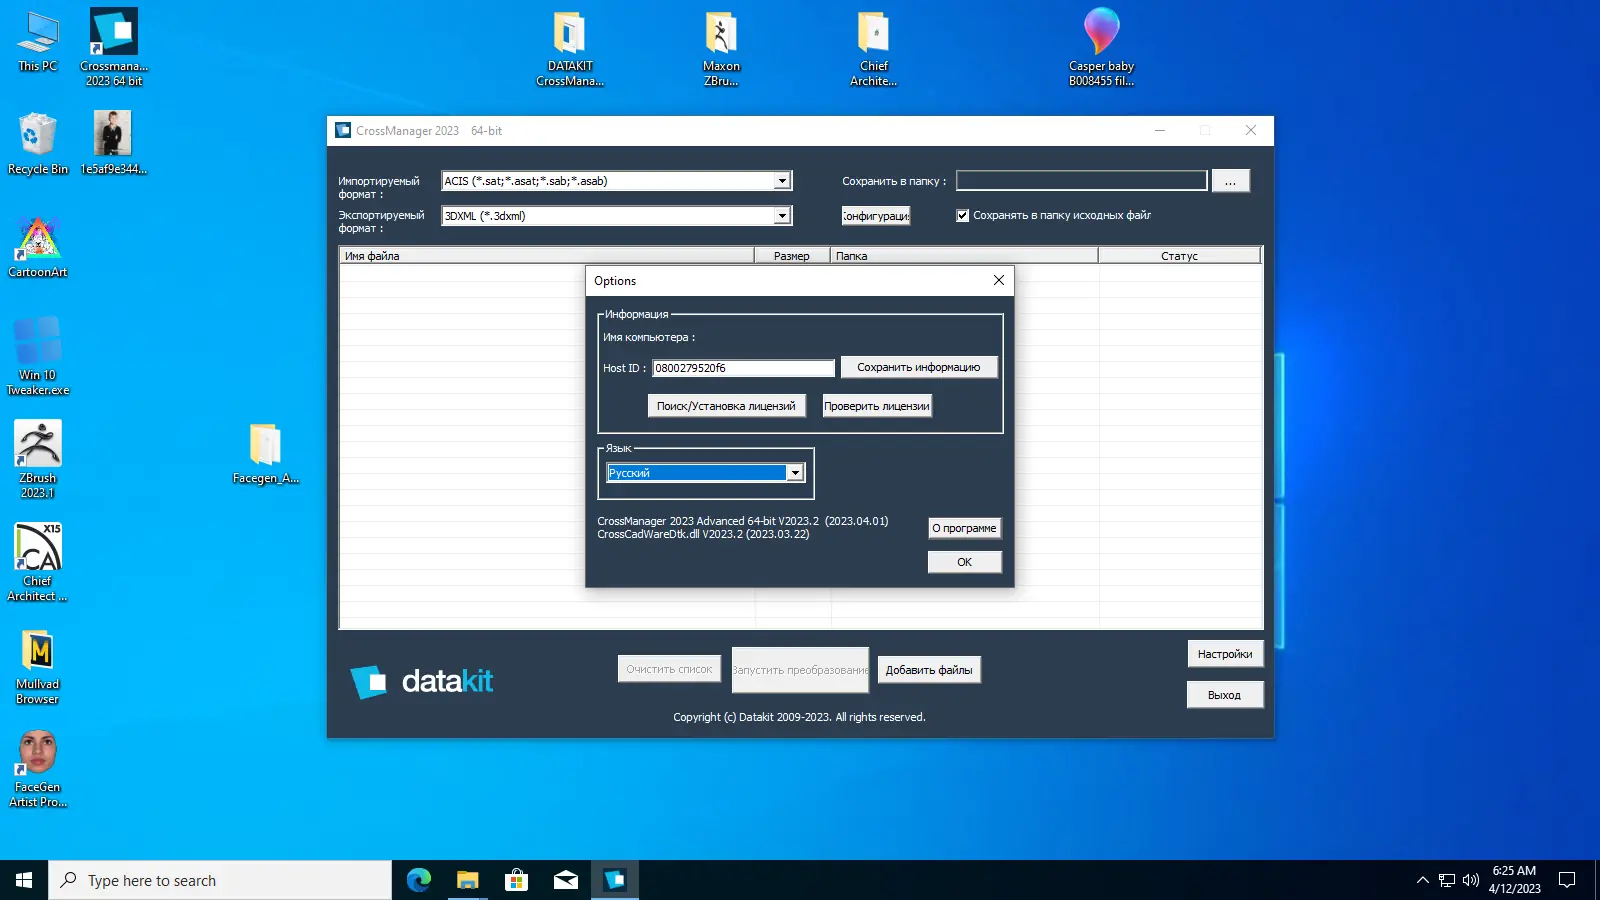
Task: Launch ZBrush 2023.1 shortcut
Action: pyautogui.click(x=38, y=459)
